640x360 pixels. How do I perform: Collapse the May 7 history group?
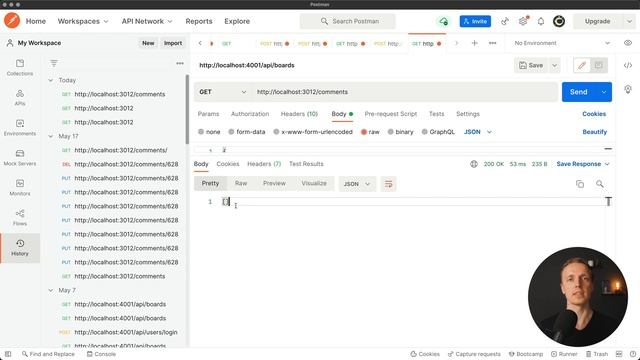pos(51,290)
